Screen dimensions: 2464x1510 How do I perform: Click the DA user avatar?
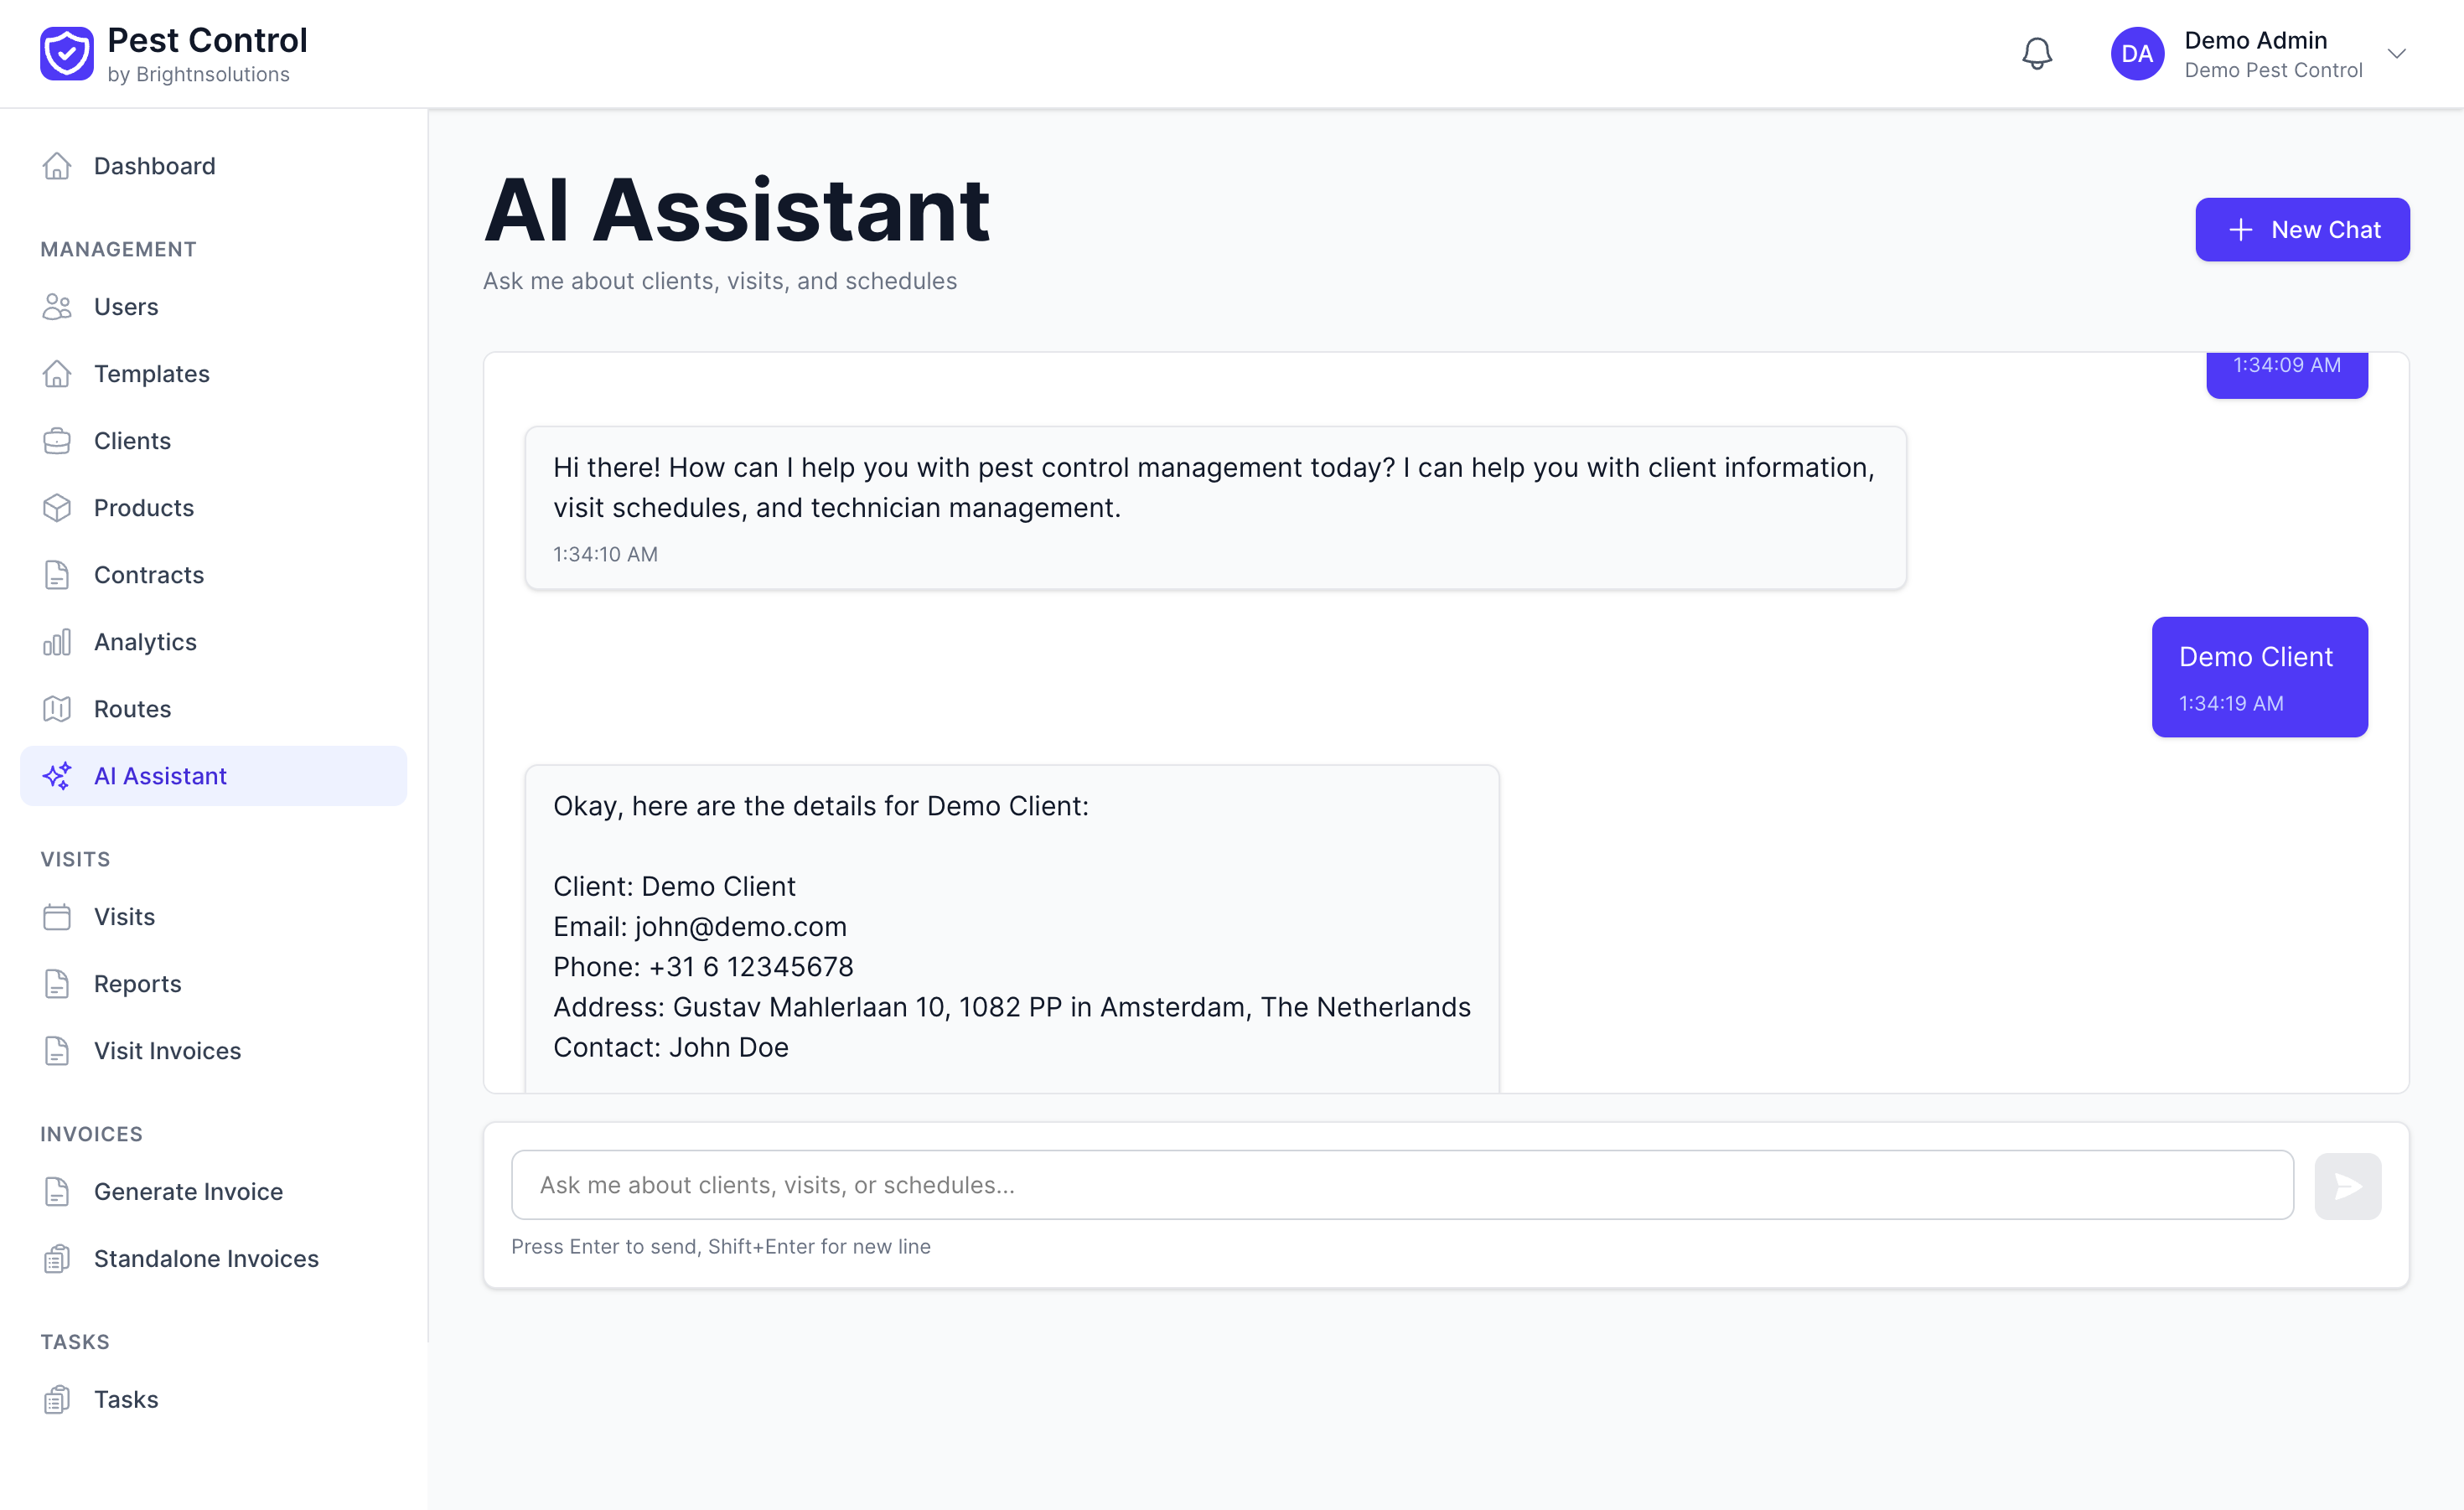[2137, 54]
